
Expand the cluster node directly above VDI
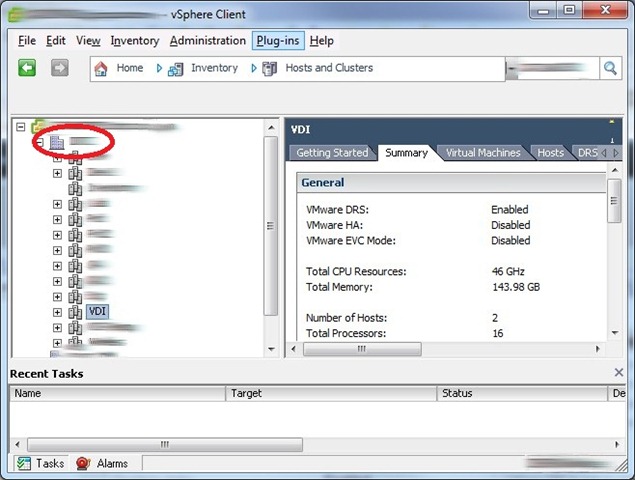(58, 297)
